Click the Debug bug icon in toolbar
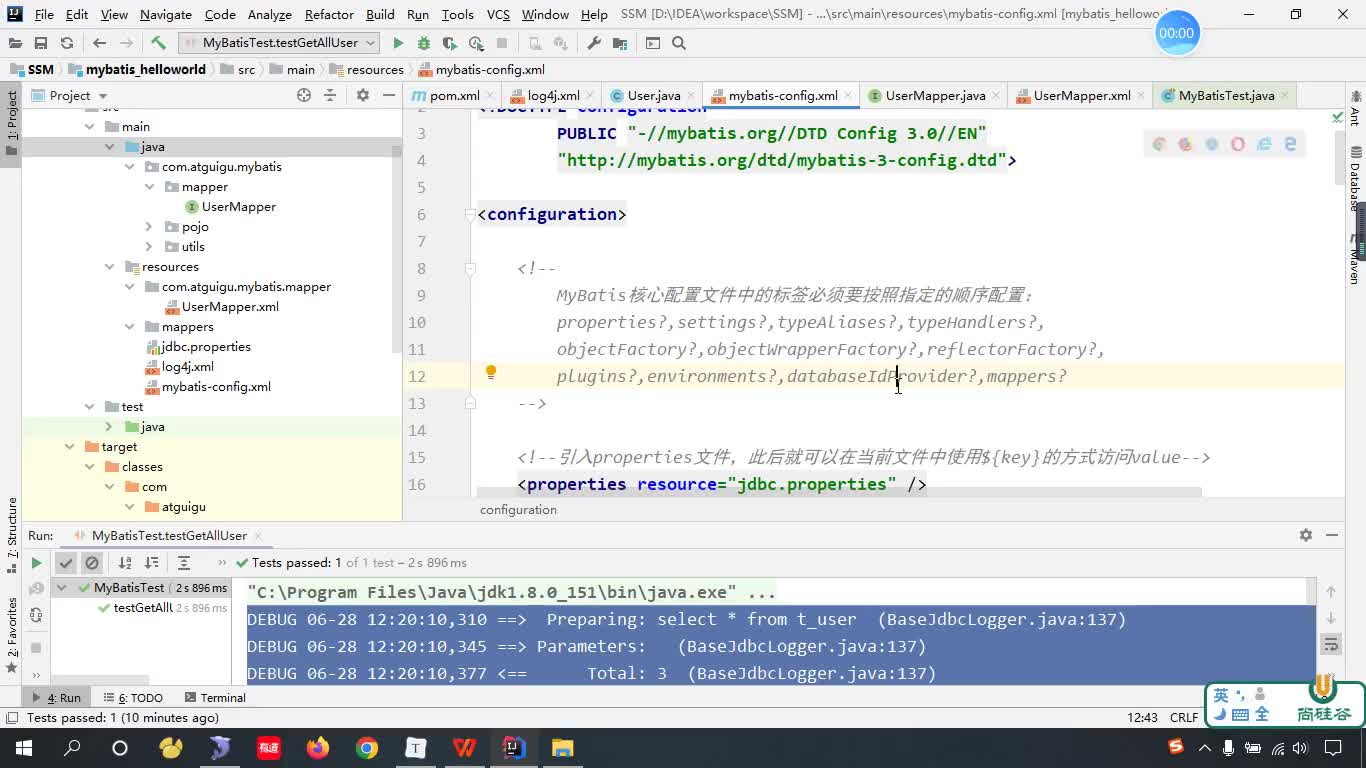The image size is (1366, 768). click(424, 43)
